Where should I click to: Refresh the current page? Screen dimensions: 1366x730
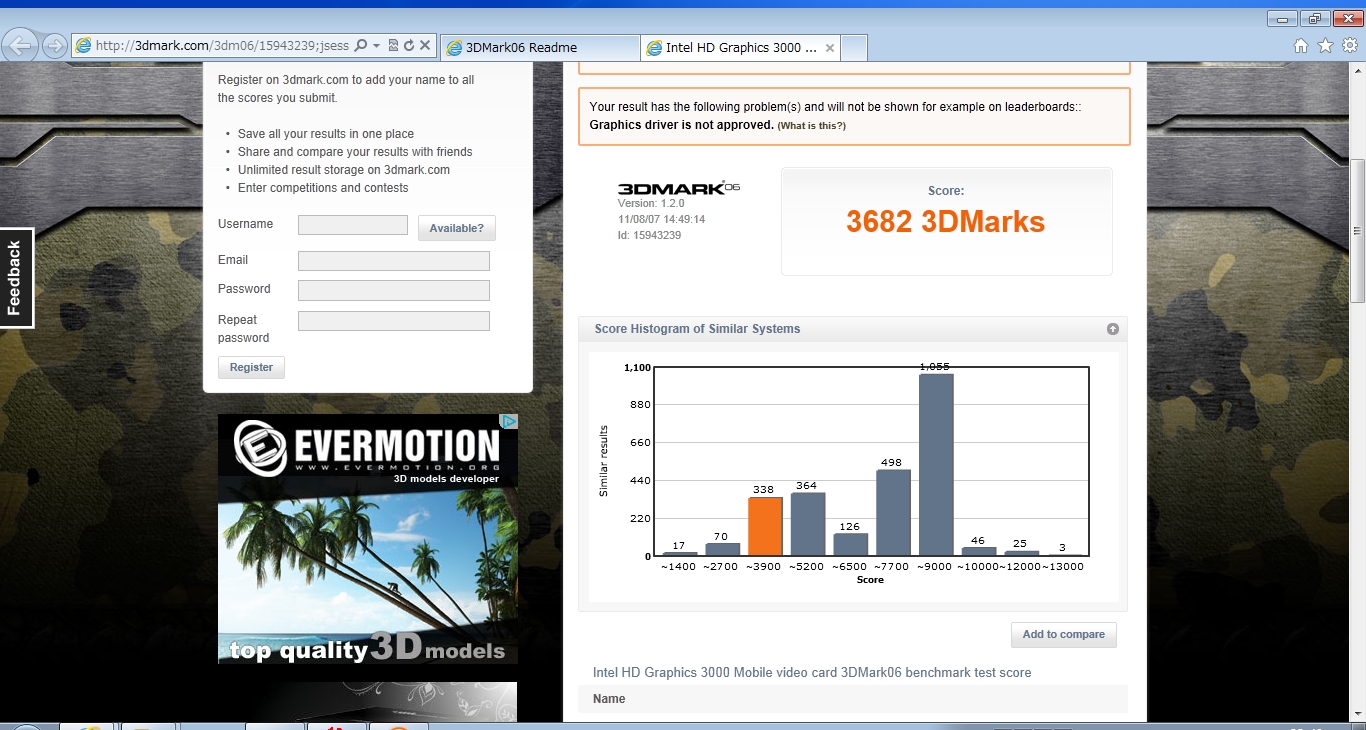pyautogui.click(x=409, y=46)
